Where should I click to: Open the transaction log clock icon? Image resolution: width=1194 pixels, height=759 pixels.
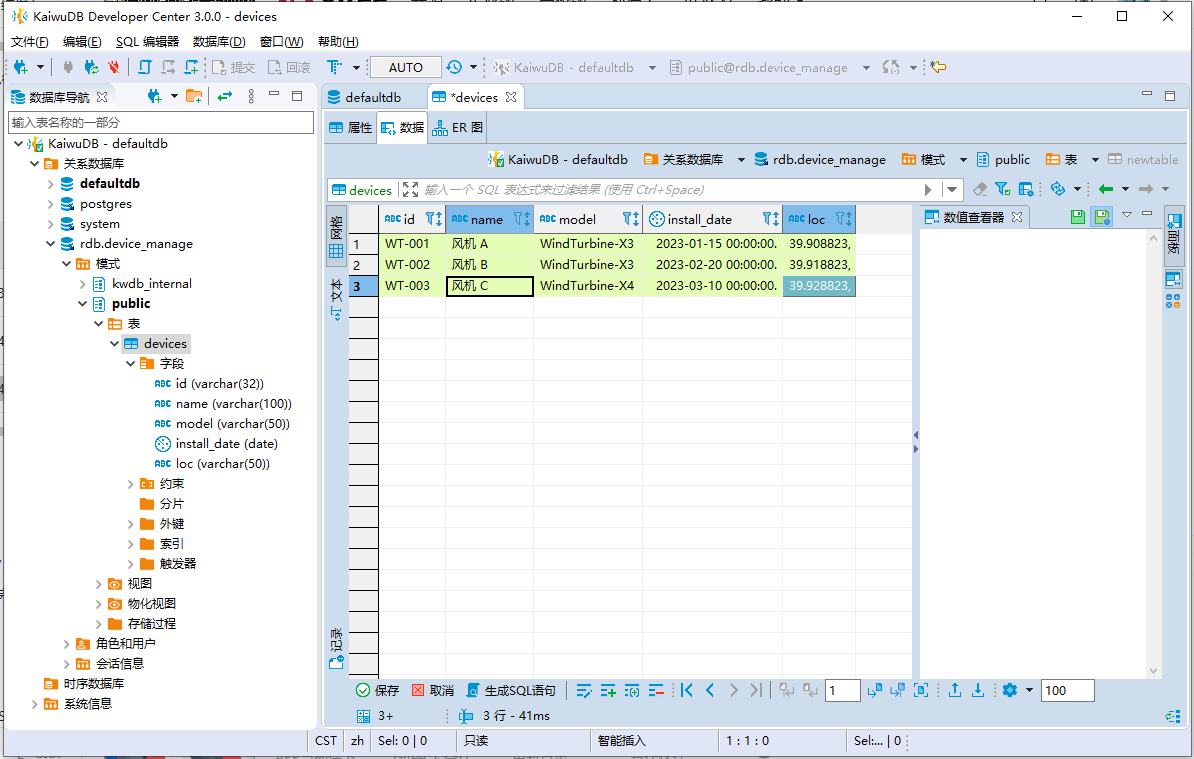tap(454, 67)
